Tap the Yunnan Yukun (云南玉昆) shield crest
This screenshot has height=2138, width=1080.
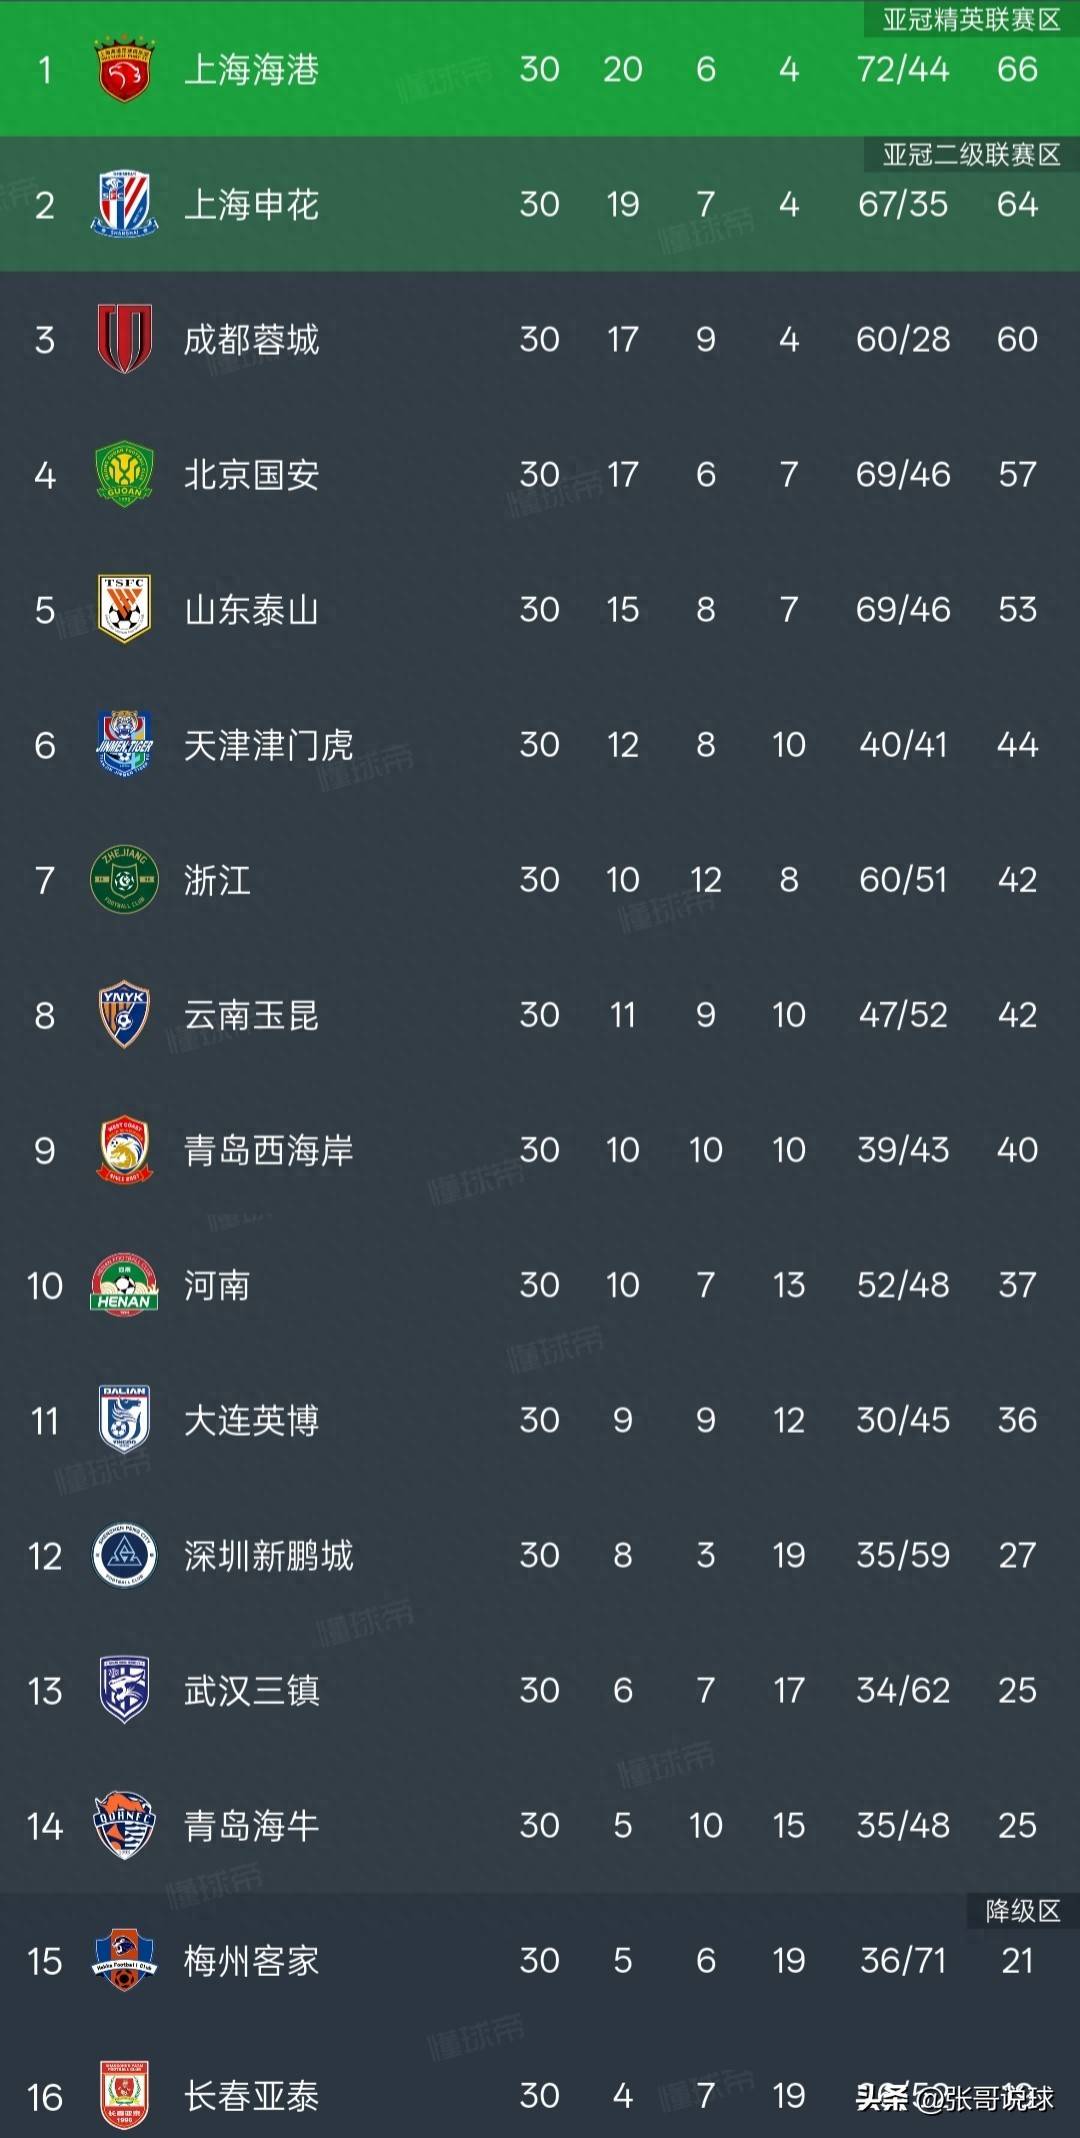click(x=124, y=1014)
